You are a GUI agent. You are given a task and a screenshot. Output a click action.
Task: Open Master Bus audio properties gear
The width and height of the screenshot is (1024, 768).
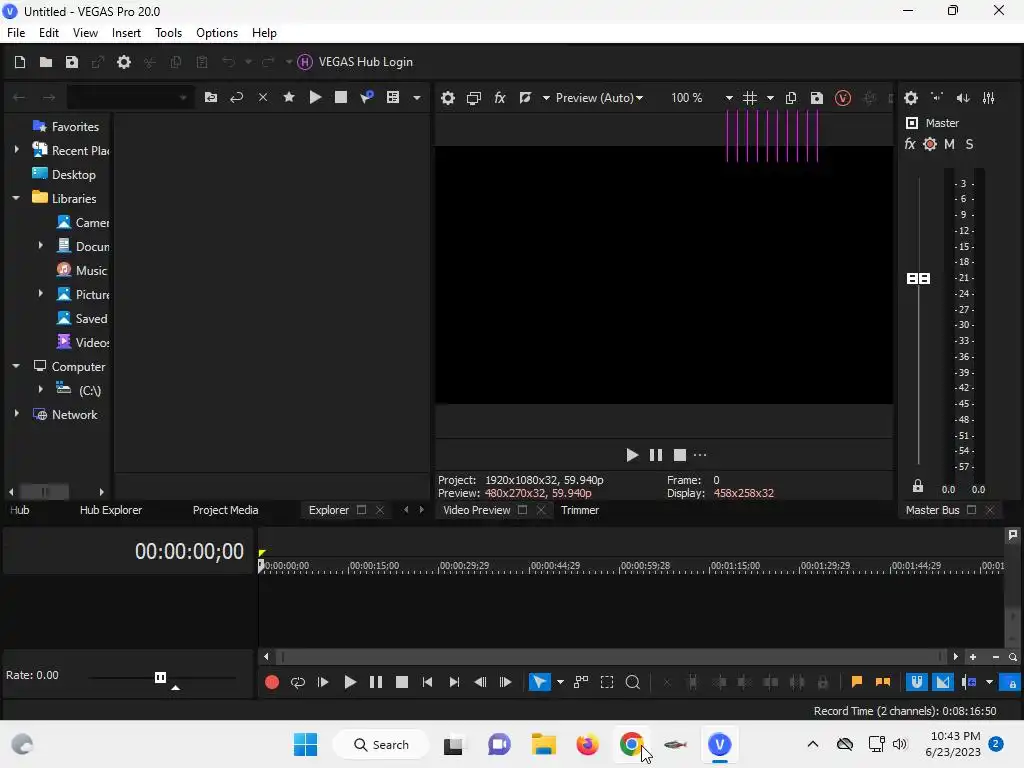pos(911,98)
